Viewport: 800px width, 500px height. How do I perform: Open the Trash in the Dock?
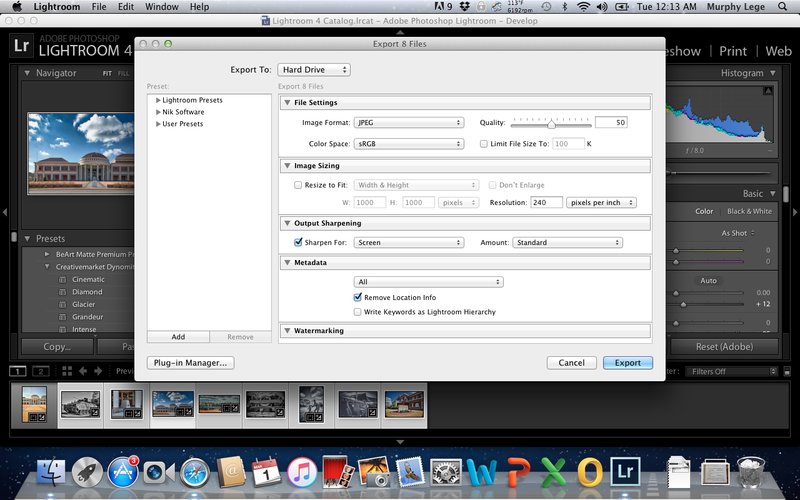point(751,472)
